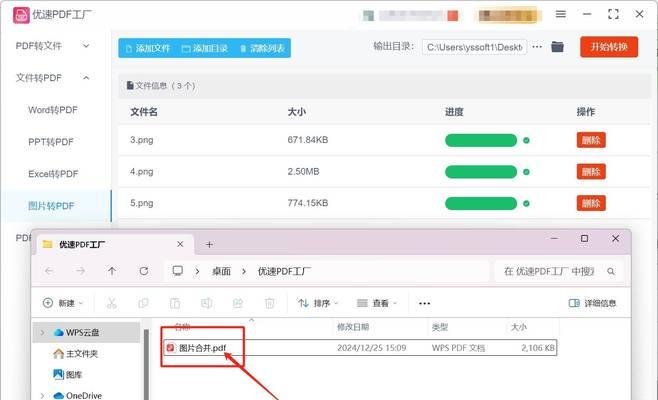Image resolution: width=658 pixels, height=400 pixels.
Task: Select Word转PDF in sidebar
Action: point(53,110)
